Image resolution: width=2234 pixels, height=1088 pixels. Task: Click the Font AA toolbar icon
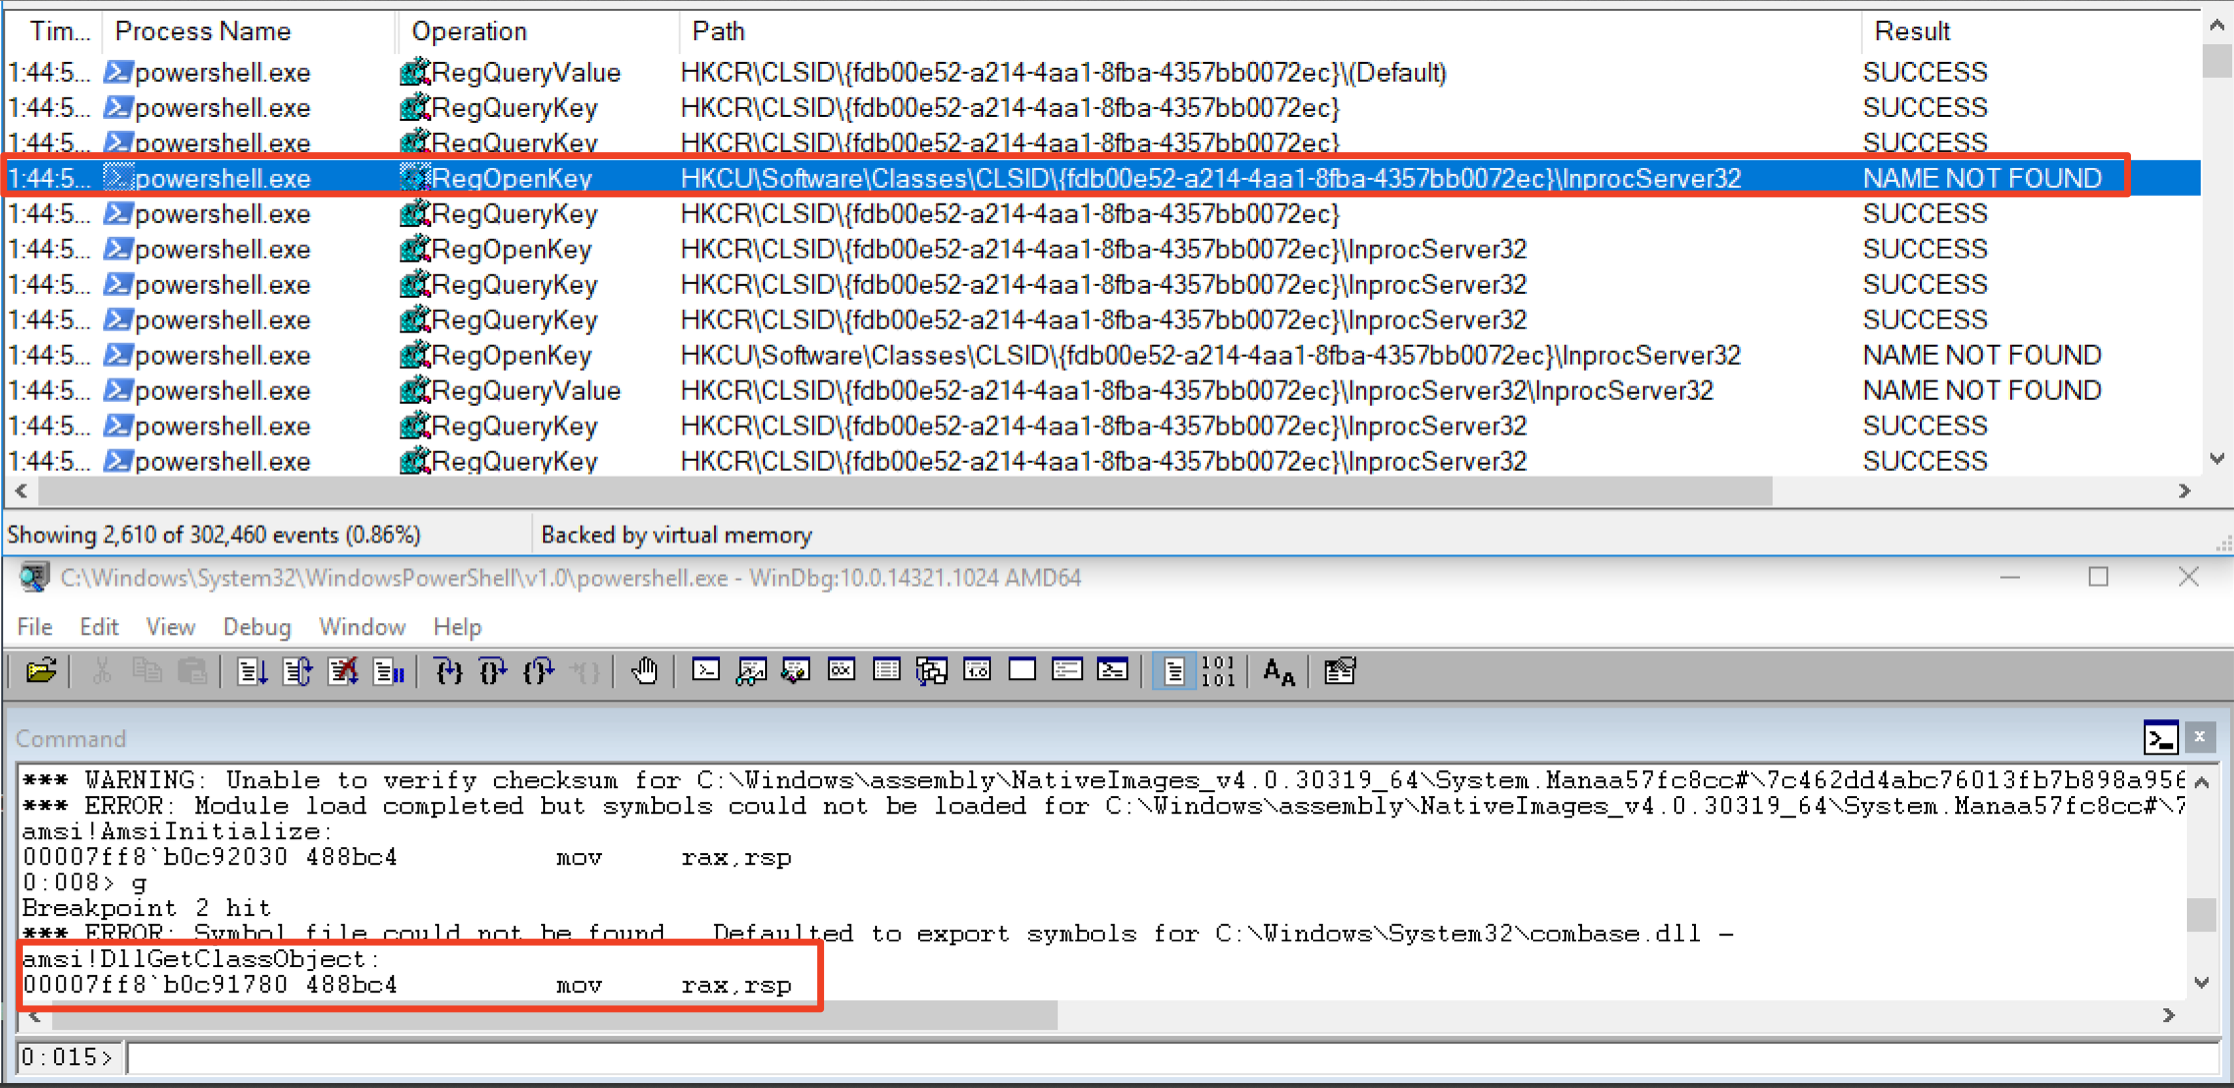1278,671
